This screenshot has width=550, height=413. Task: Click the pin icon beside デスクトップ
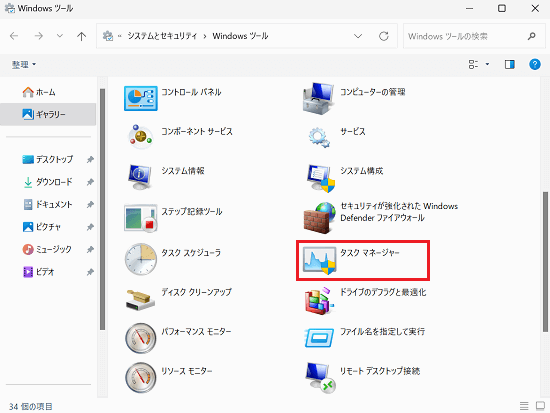[90, 160]
